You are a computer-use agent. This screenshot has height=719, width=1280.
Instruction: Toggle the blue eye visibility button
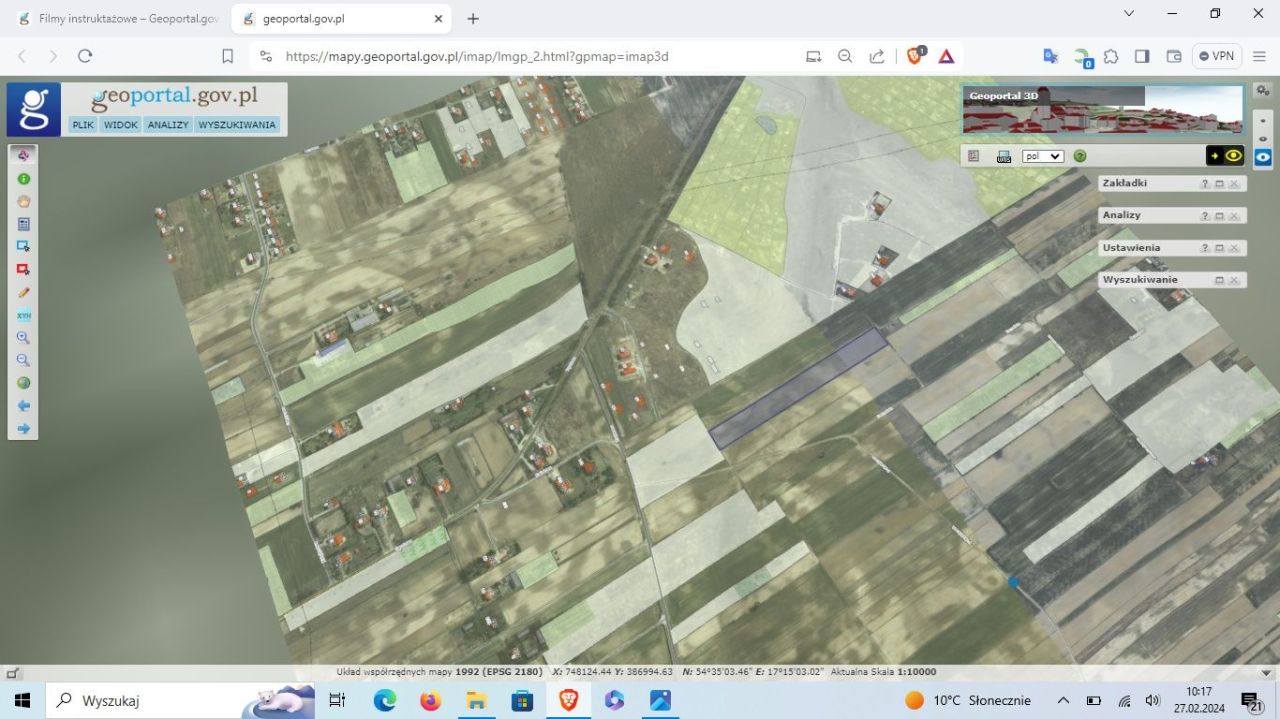click(x=1264, y=157)
